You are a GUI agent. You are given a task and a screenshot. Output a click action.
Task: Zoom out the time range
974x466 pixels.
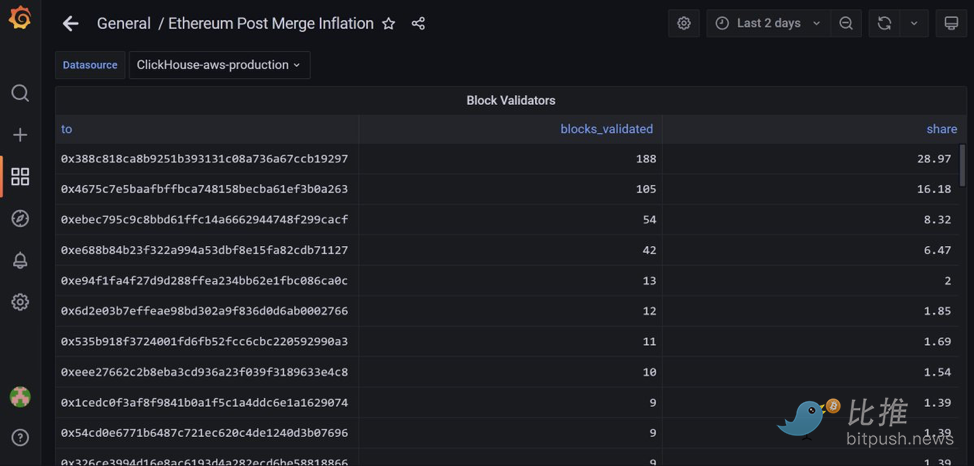pos(846,23)
